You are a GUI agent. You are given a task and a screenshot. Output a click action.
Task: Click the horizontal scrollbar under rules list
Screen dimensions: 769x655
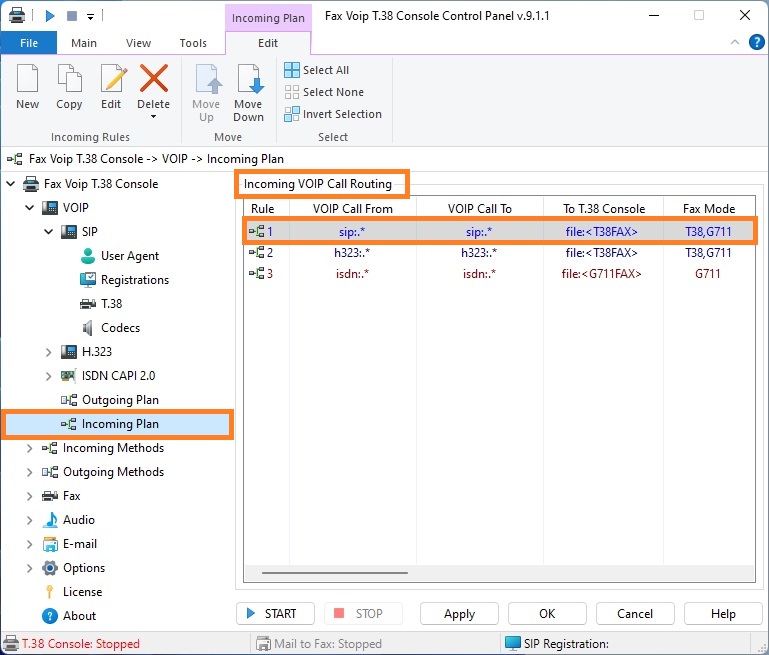click(x=335, y=572)
